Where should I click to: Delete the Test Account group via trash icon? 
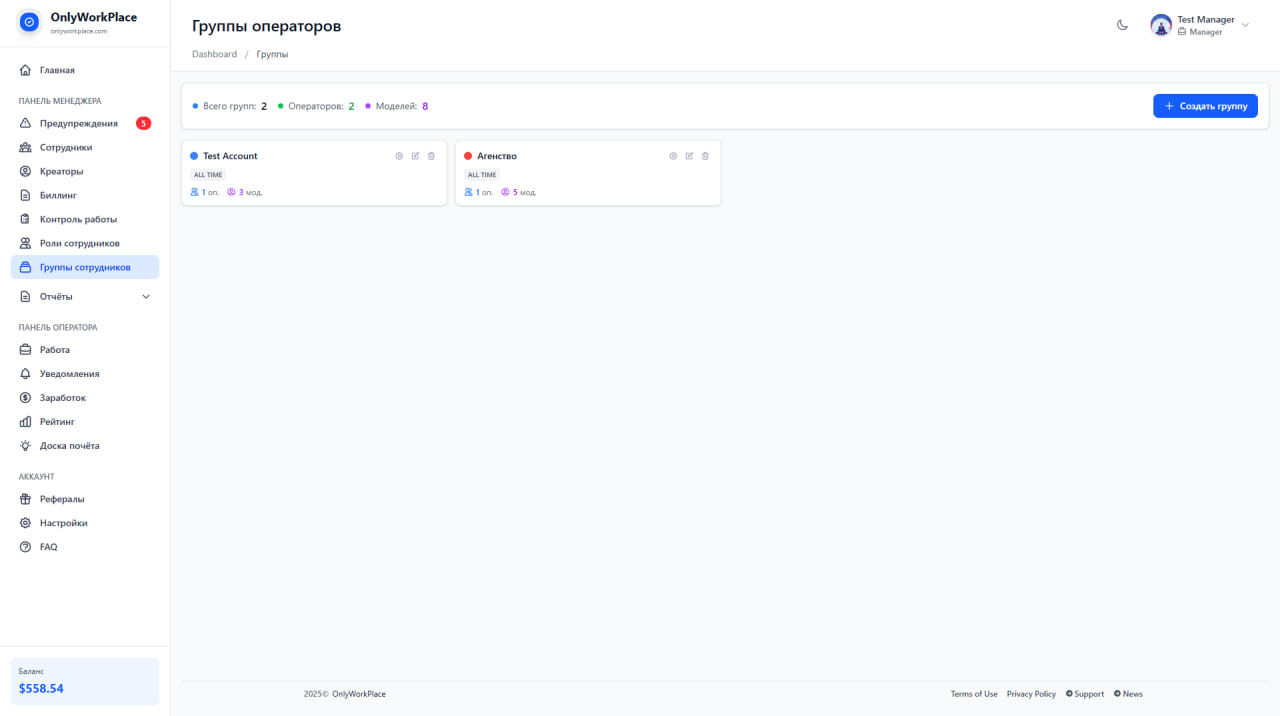coord(431,156)
